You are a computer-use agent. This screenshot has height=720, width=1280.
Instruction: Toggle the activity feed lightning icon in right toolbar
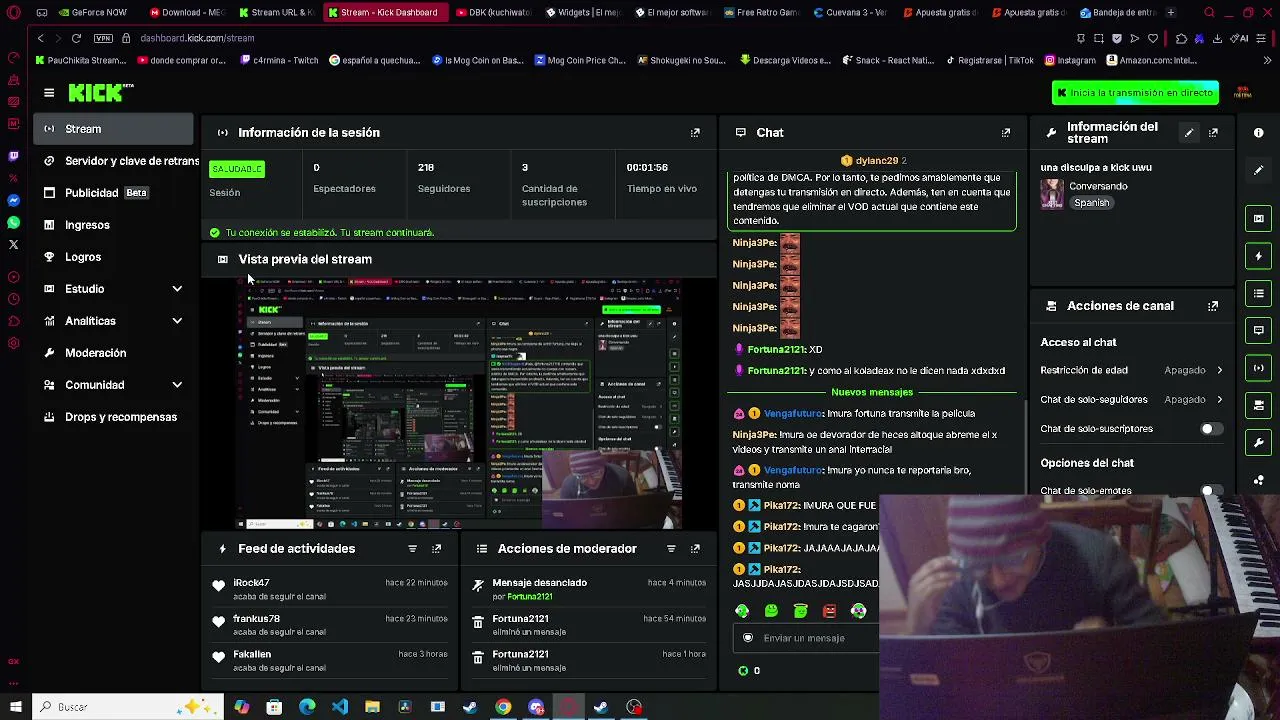[x=1259, y=256]
